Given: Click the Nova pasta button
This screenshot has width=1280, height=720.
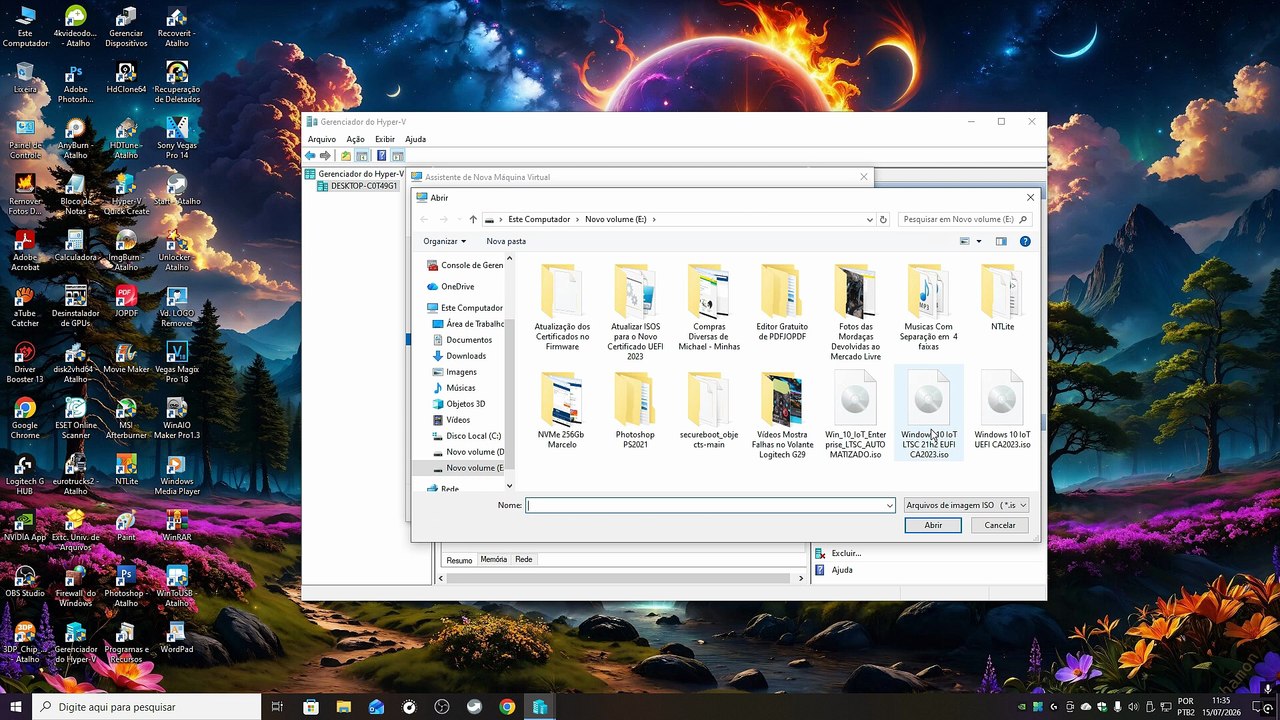Looking at the screenshot, I should (x=506, y=241).
